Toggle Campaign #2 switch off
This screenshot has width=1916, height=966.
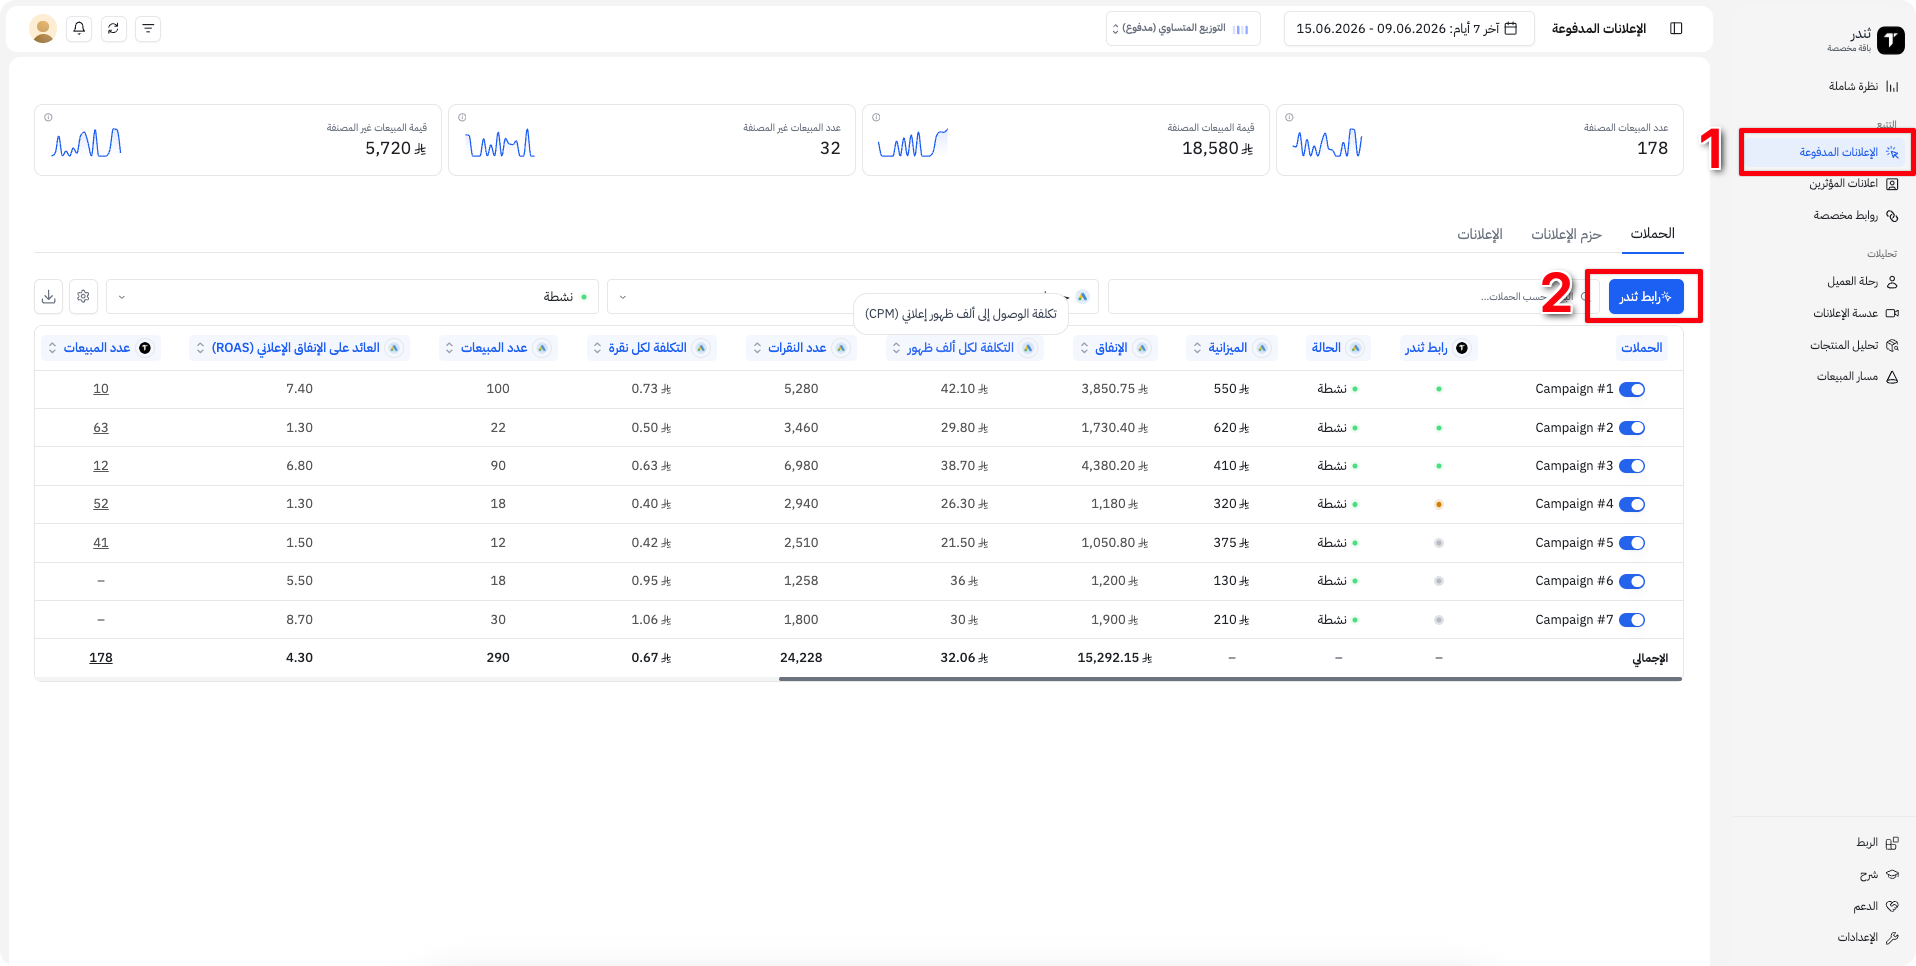1632,428
